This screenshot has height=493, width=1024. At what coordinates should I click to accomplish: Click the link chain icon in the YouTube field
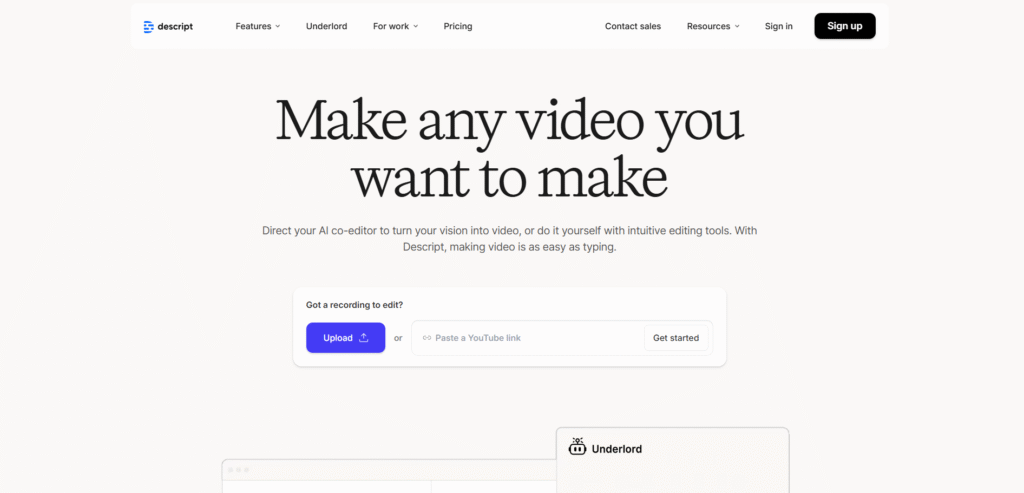(427, 338)
